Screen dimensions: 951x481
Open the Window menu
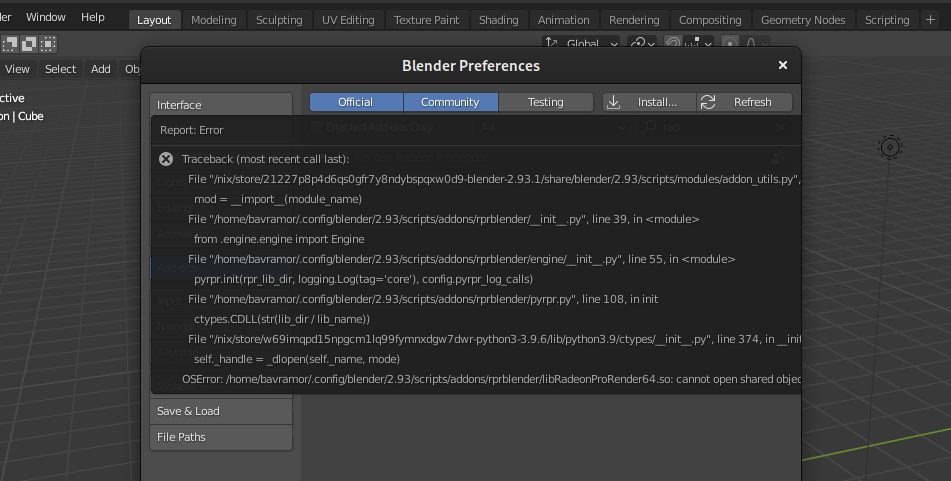point(45,17)
